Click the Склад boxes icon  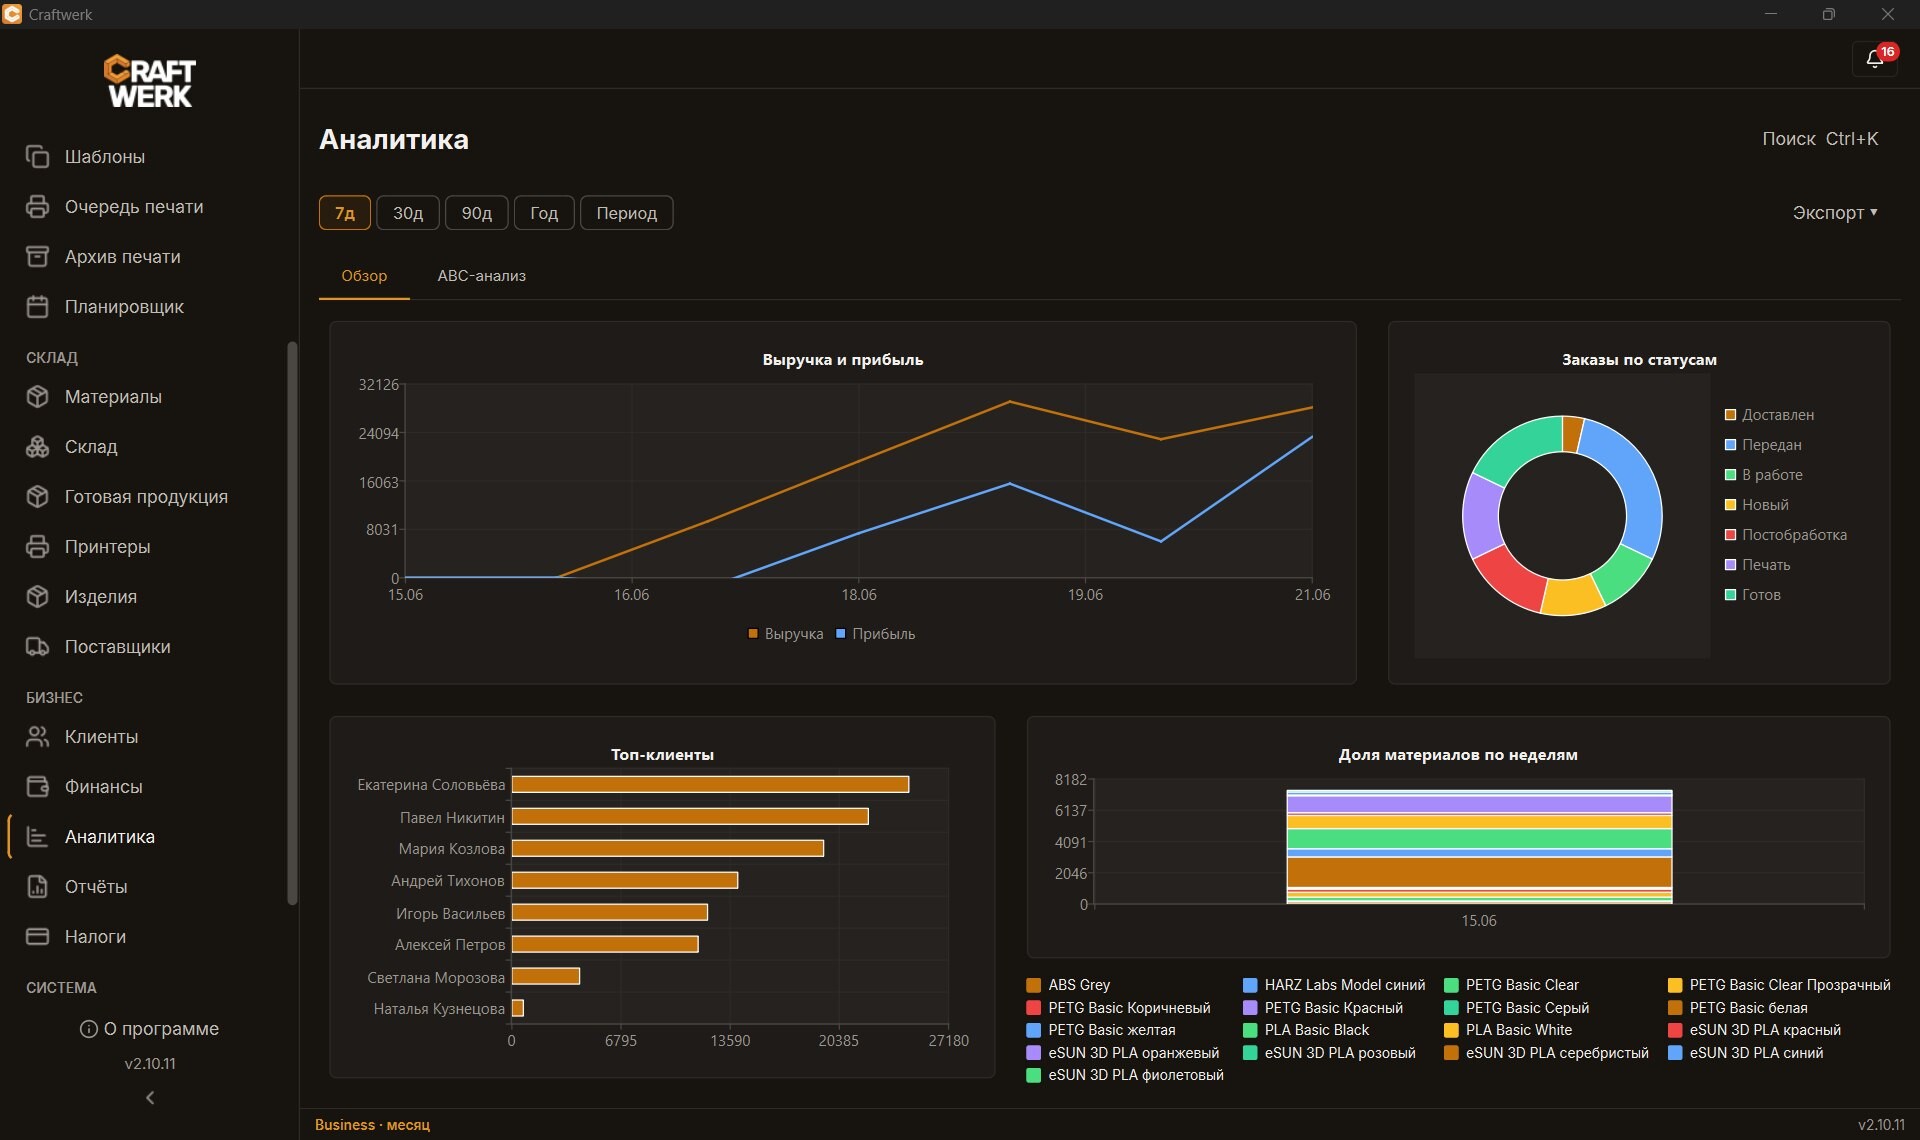point(37,447)
